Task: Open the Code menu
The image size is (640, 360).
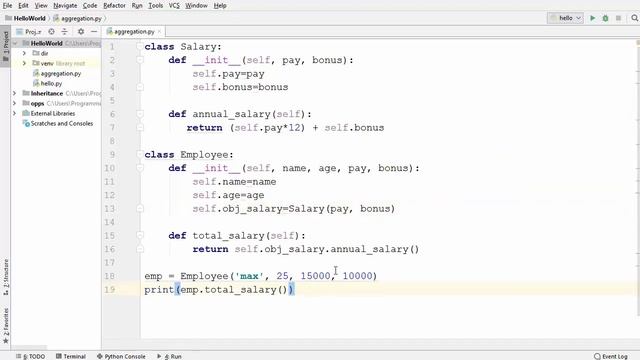Action: coord(90,6)
